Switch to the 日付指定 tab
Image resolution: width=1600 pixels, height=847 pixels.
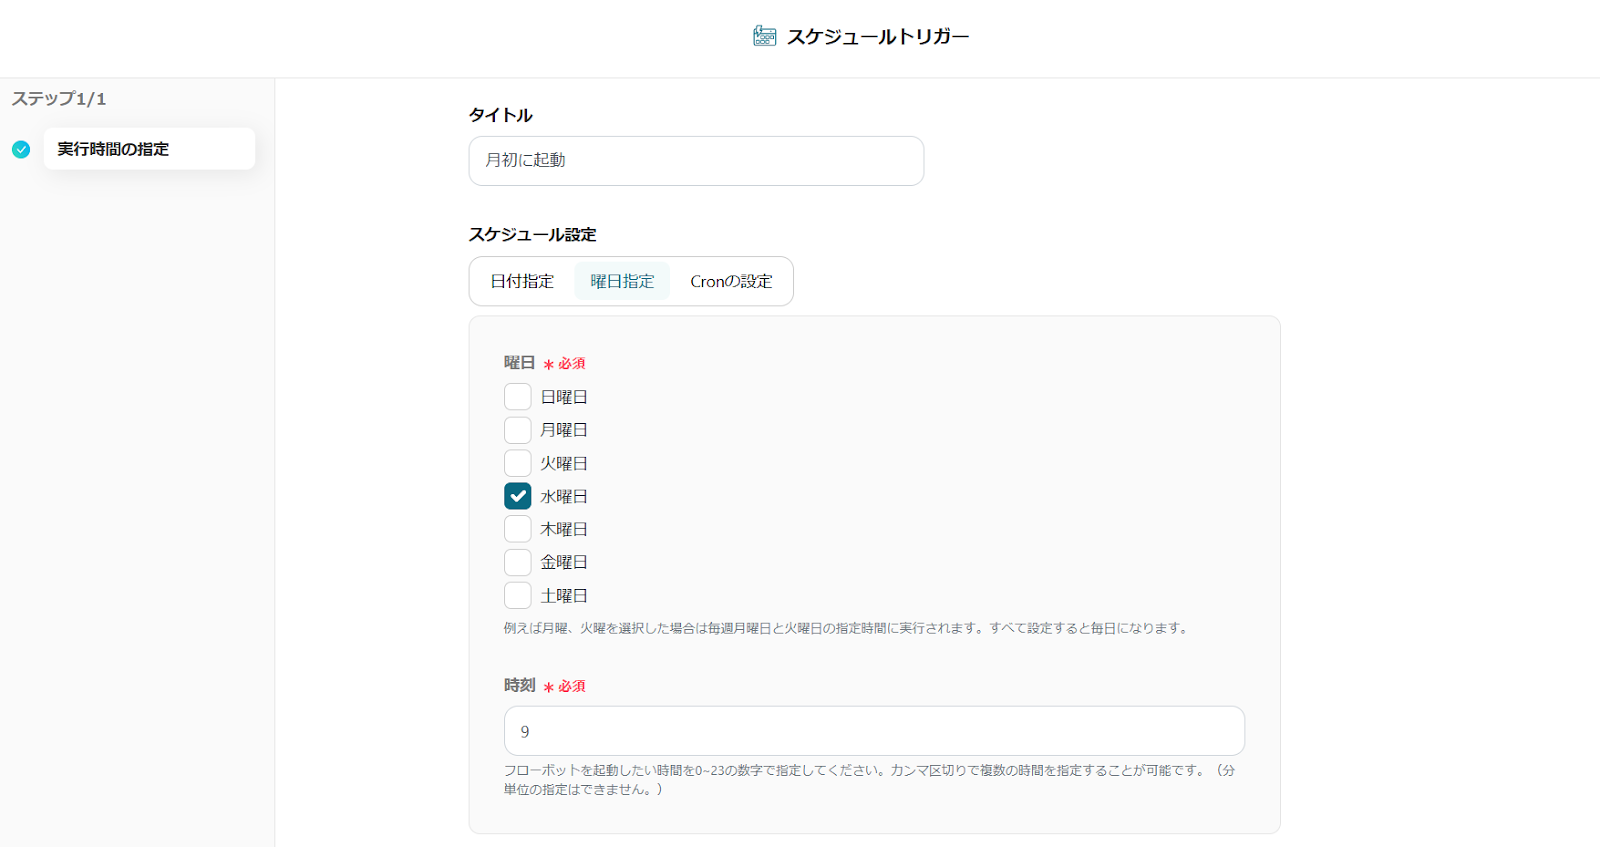(522, 282)
